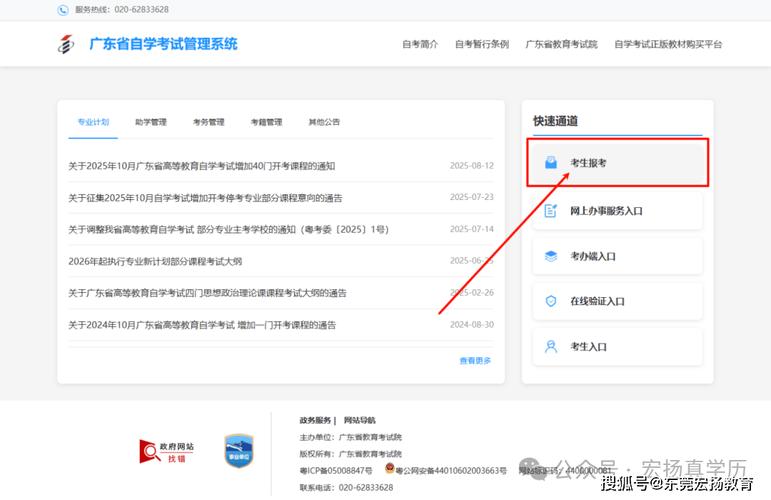This screenshot has height=500, width=771.
Task: Click the police emblem beside 粤公网安备
Action: 389,469
